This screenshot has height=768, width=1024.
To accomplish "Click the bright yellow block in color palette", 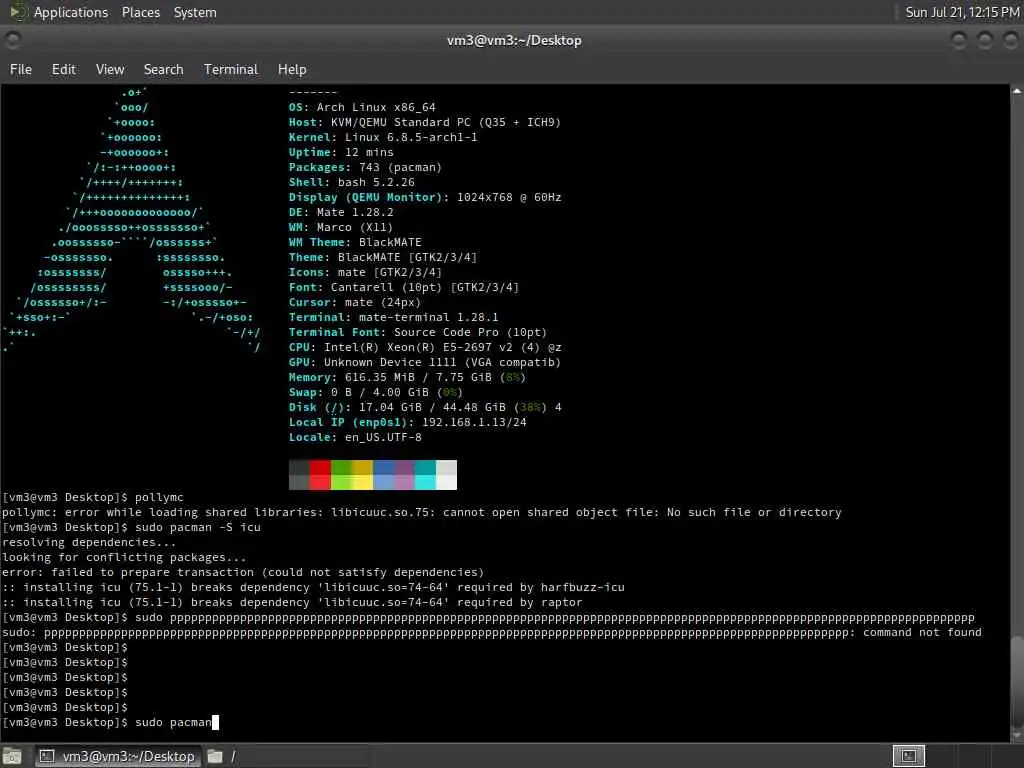I will point(362,483).
